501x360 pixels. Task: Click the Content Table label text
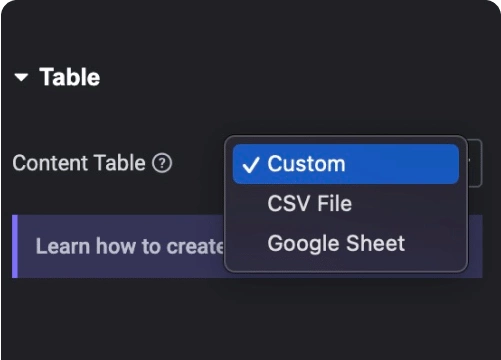tap(79, 163)
